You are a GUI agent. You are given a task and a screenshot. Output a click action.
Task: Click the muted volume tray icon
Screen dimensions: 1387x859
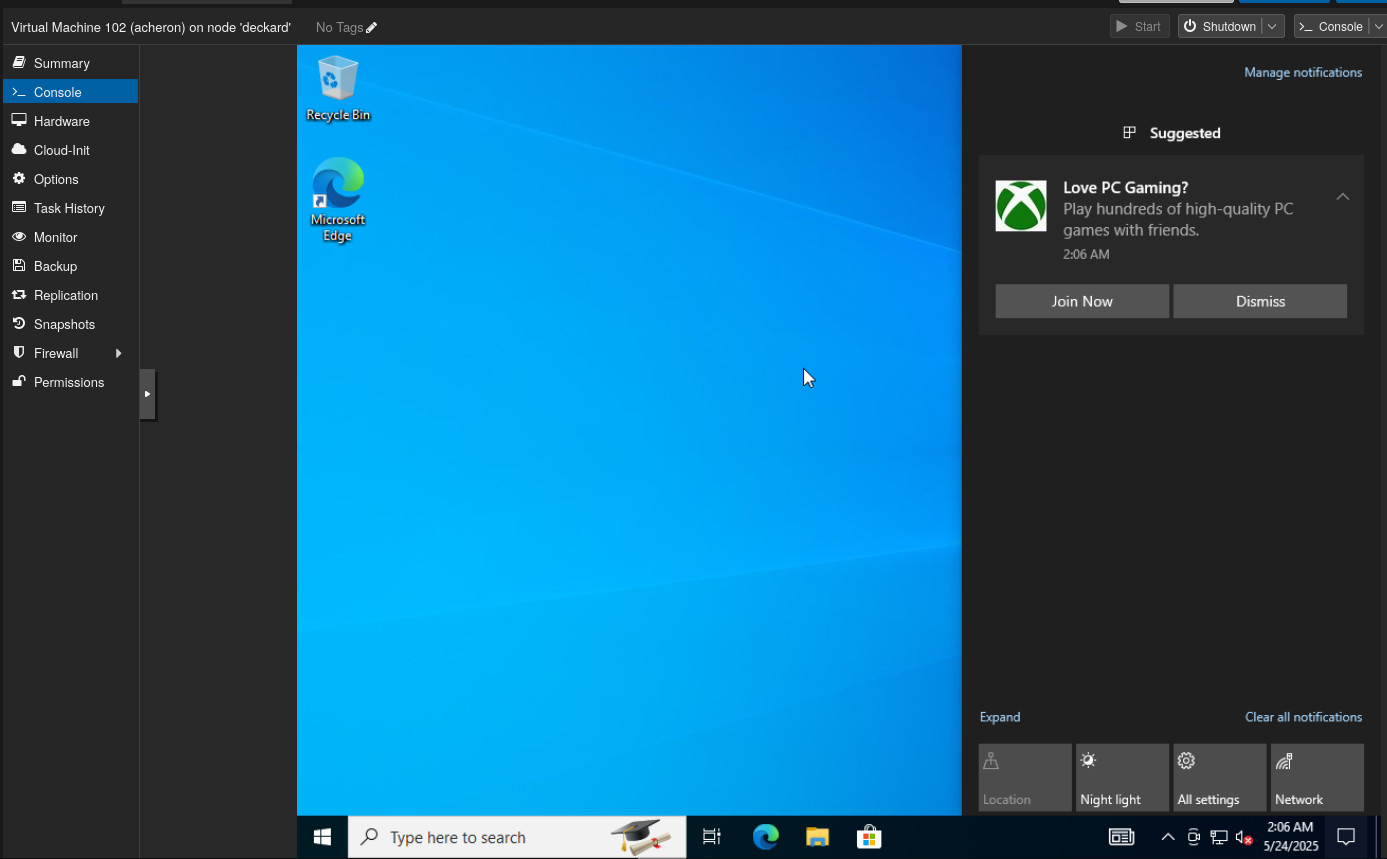[1244, 837]
